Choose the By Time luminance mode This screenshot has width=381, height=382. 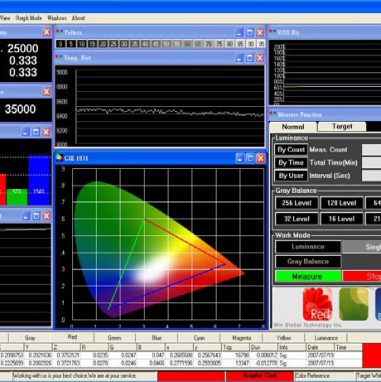(x=291, y=163)
